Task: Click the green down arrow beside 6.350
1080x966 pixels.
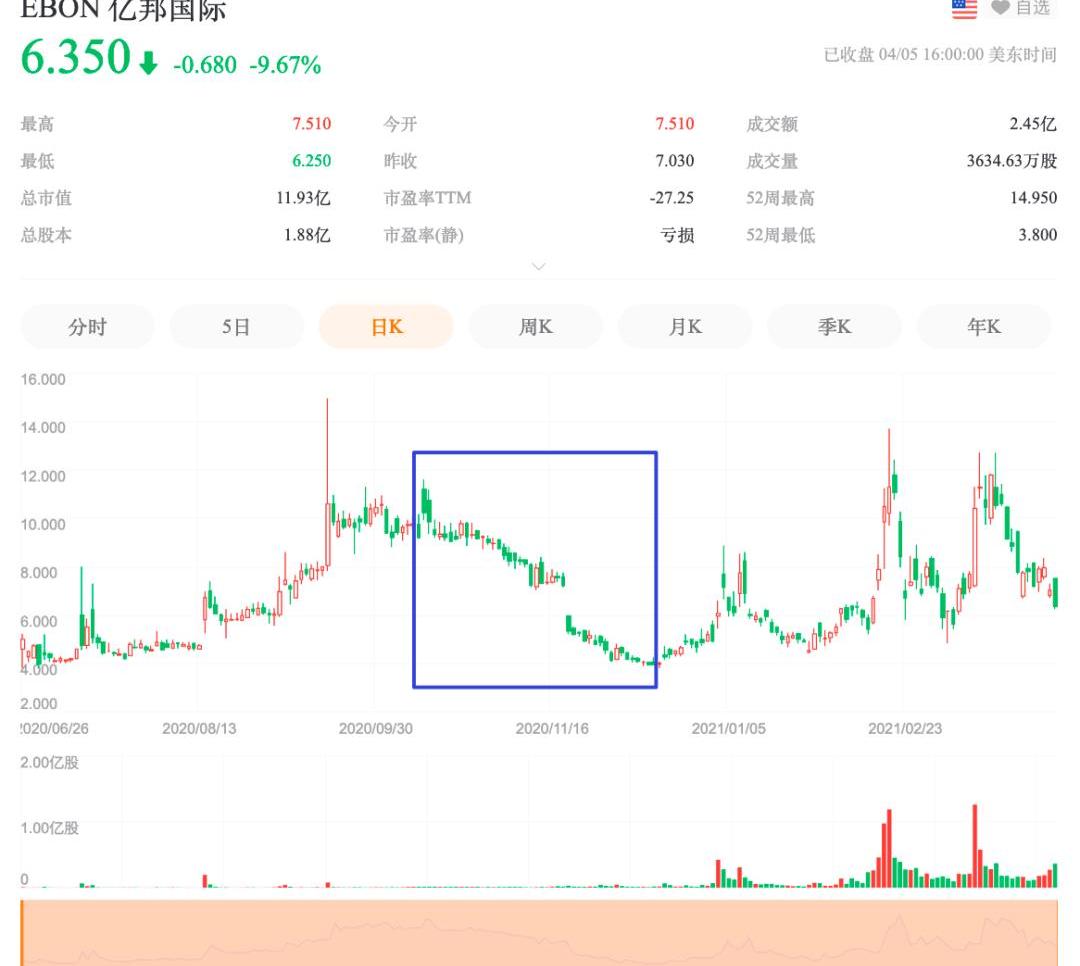Action: tap(148, 64)
